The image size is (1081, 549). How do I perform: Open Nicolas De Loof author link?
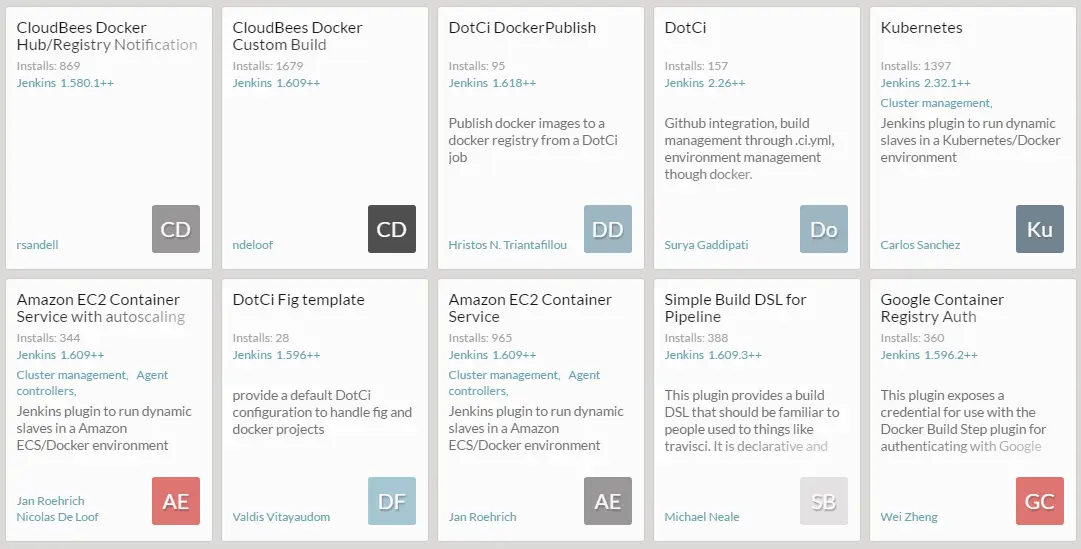[x=57, y=517]
